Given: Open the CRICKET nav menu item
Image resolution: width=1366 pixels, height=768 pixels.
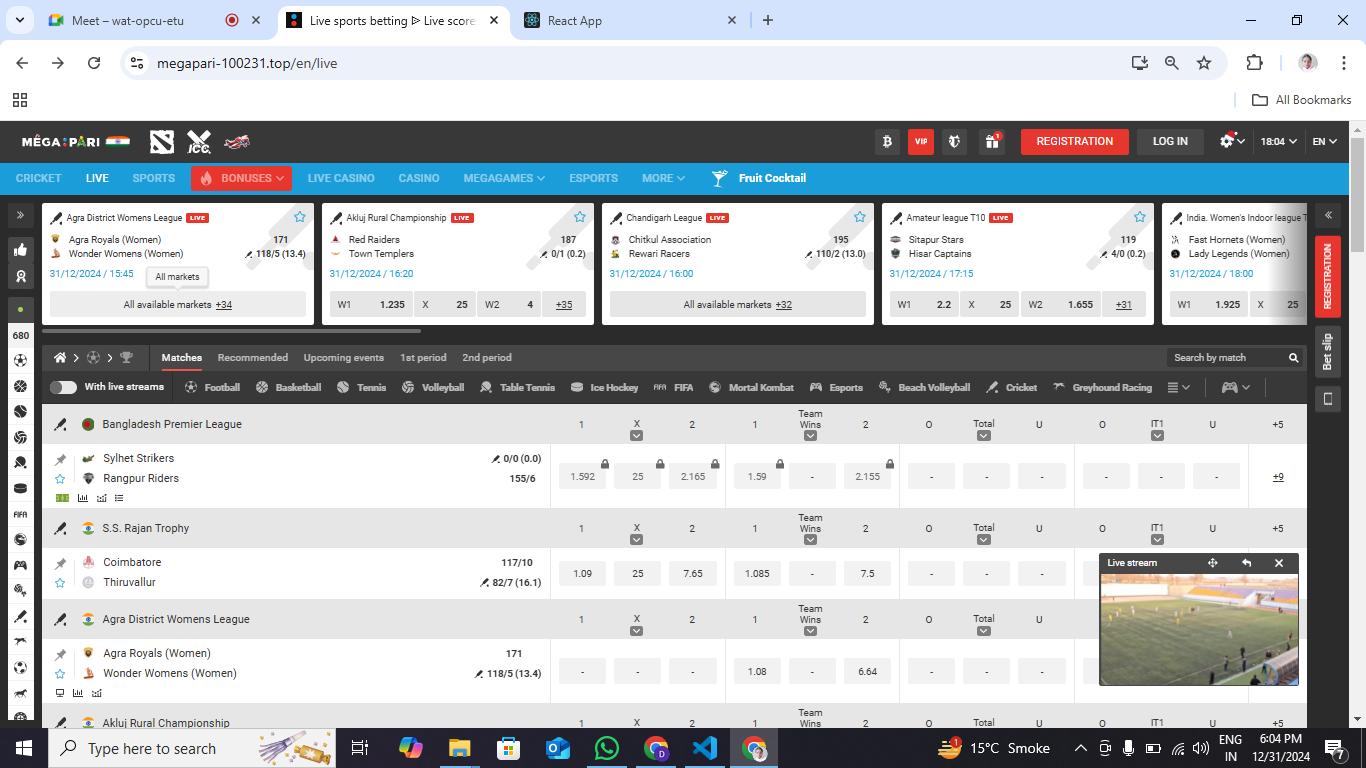Looking at the screenshot, I should 39,178.
